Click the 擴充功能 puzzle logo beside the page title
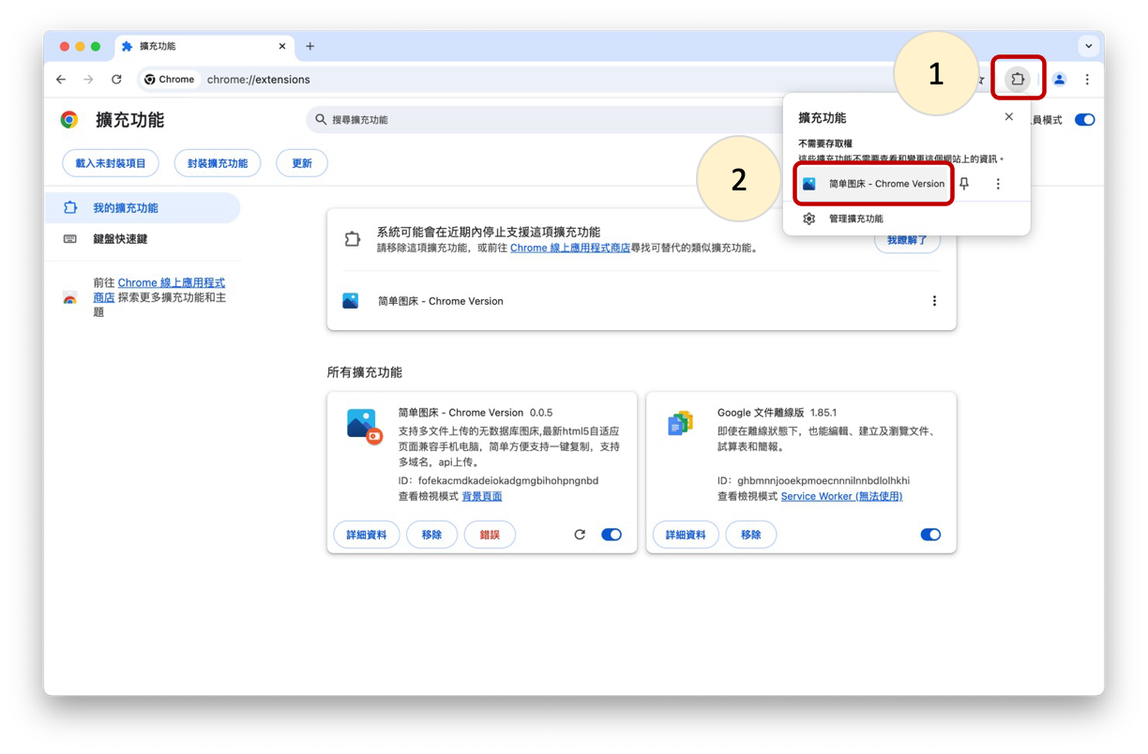Viewport: 1148px width, 754px height. click(68, 119)
